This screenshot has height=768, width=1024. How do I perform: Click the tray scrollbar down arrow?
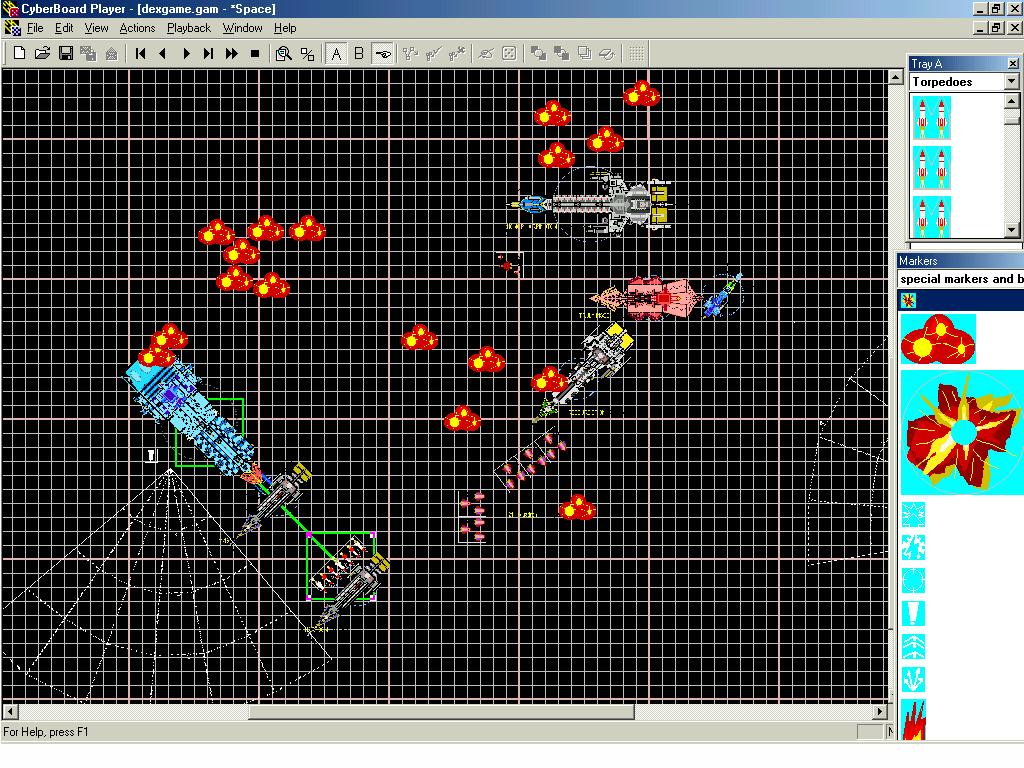coord(1012,230)
